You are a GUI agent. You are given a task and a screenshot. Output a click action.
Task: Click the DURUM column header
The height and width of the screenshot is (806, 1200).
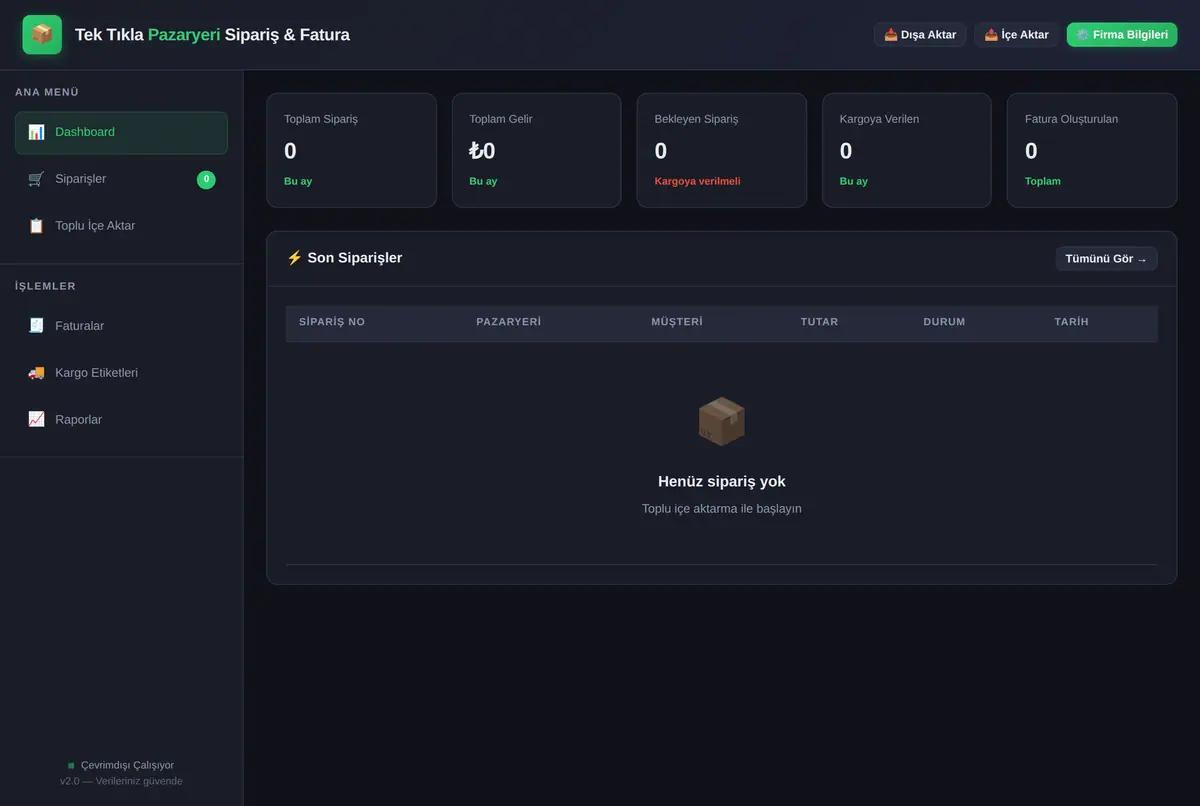pos(944,322)
